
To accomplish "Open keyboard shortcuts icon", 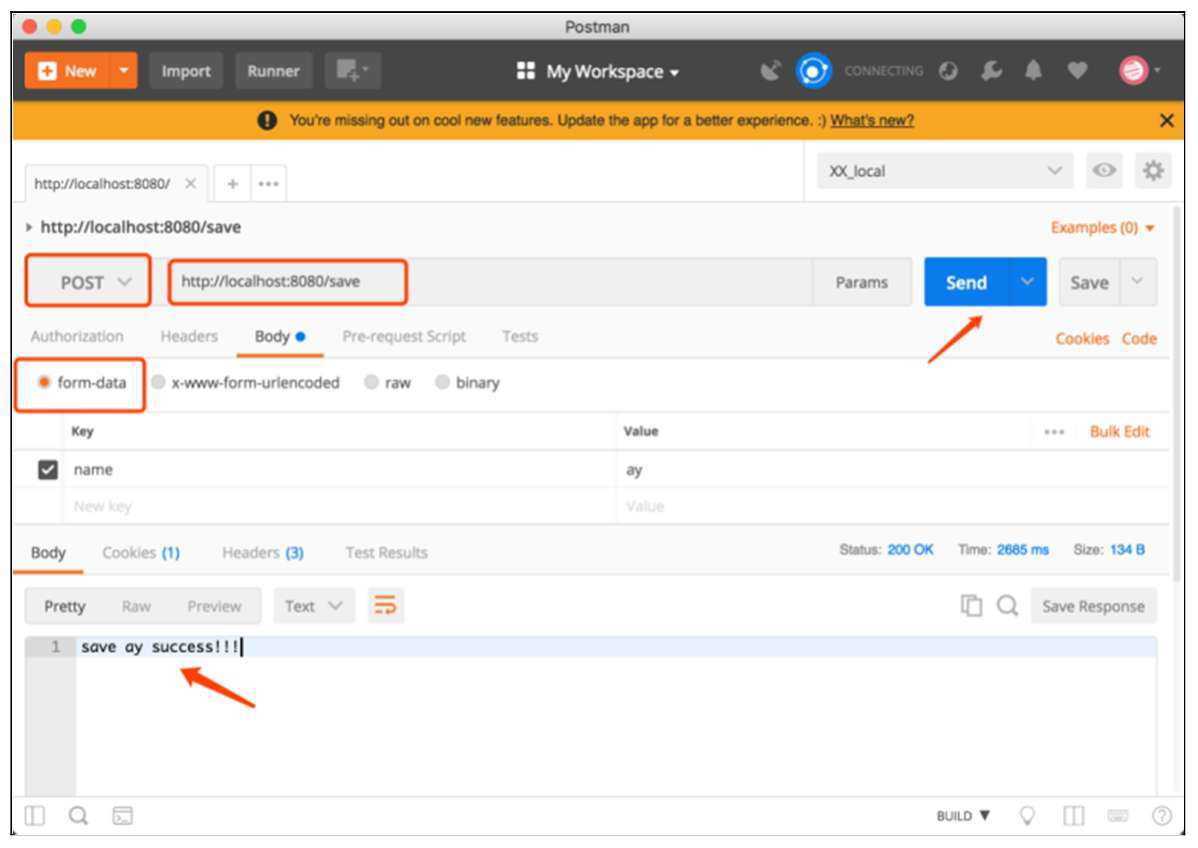I will pos(1118,816).
